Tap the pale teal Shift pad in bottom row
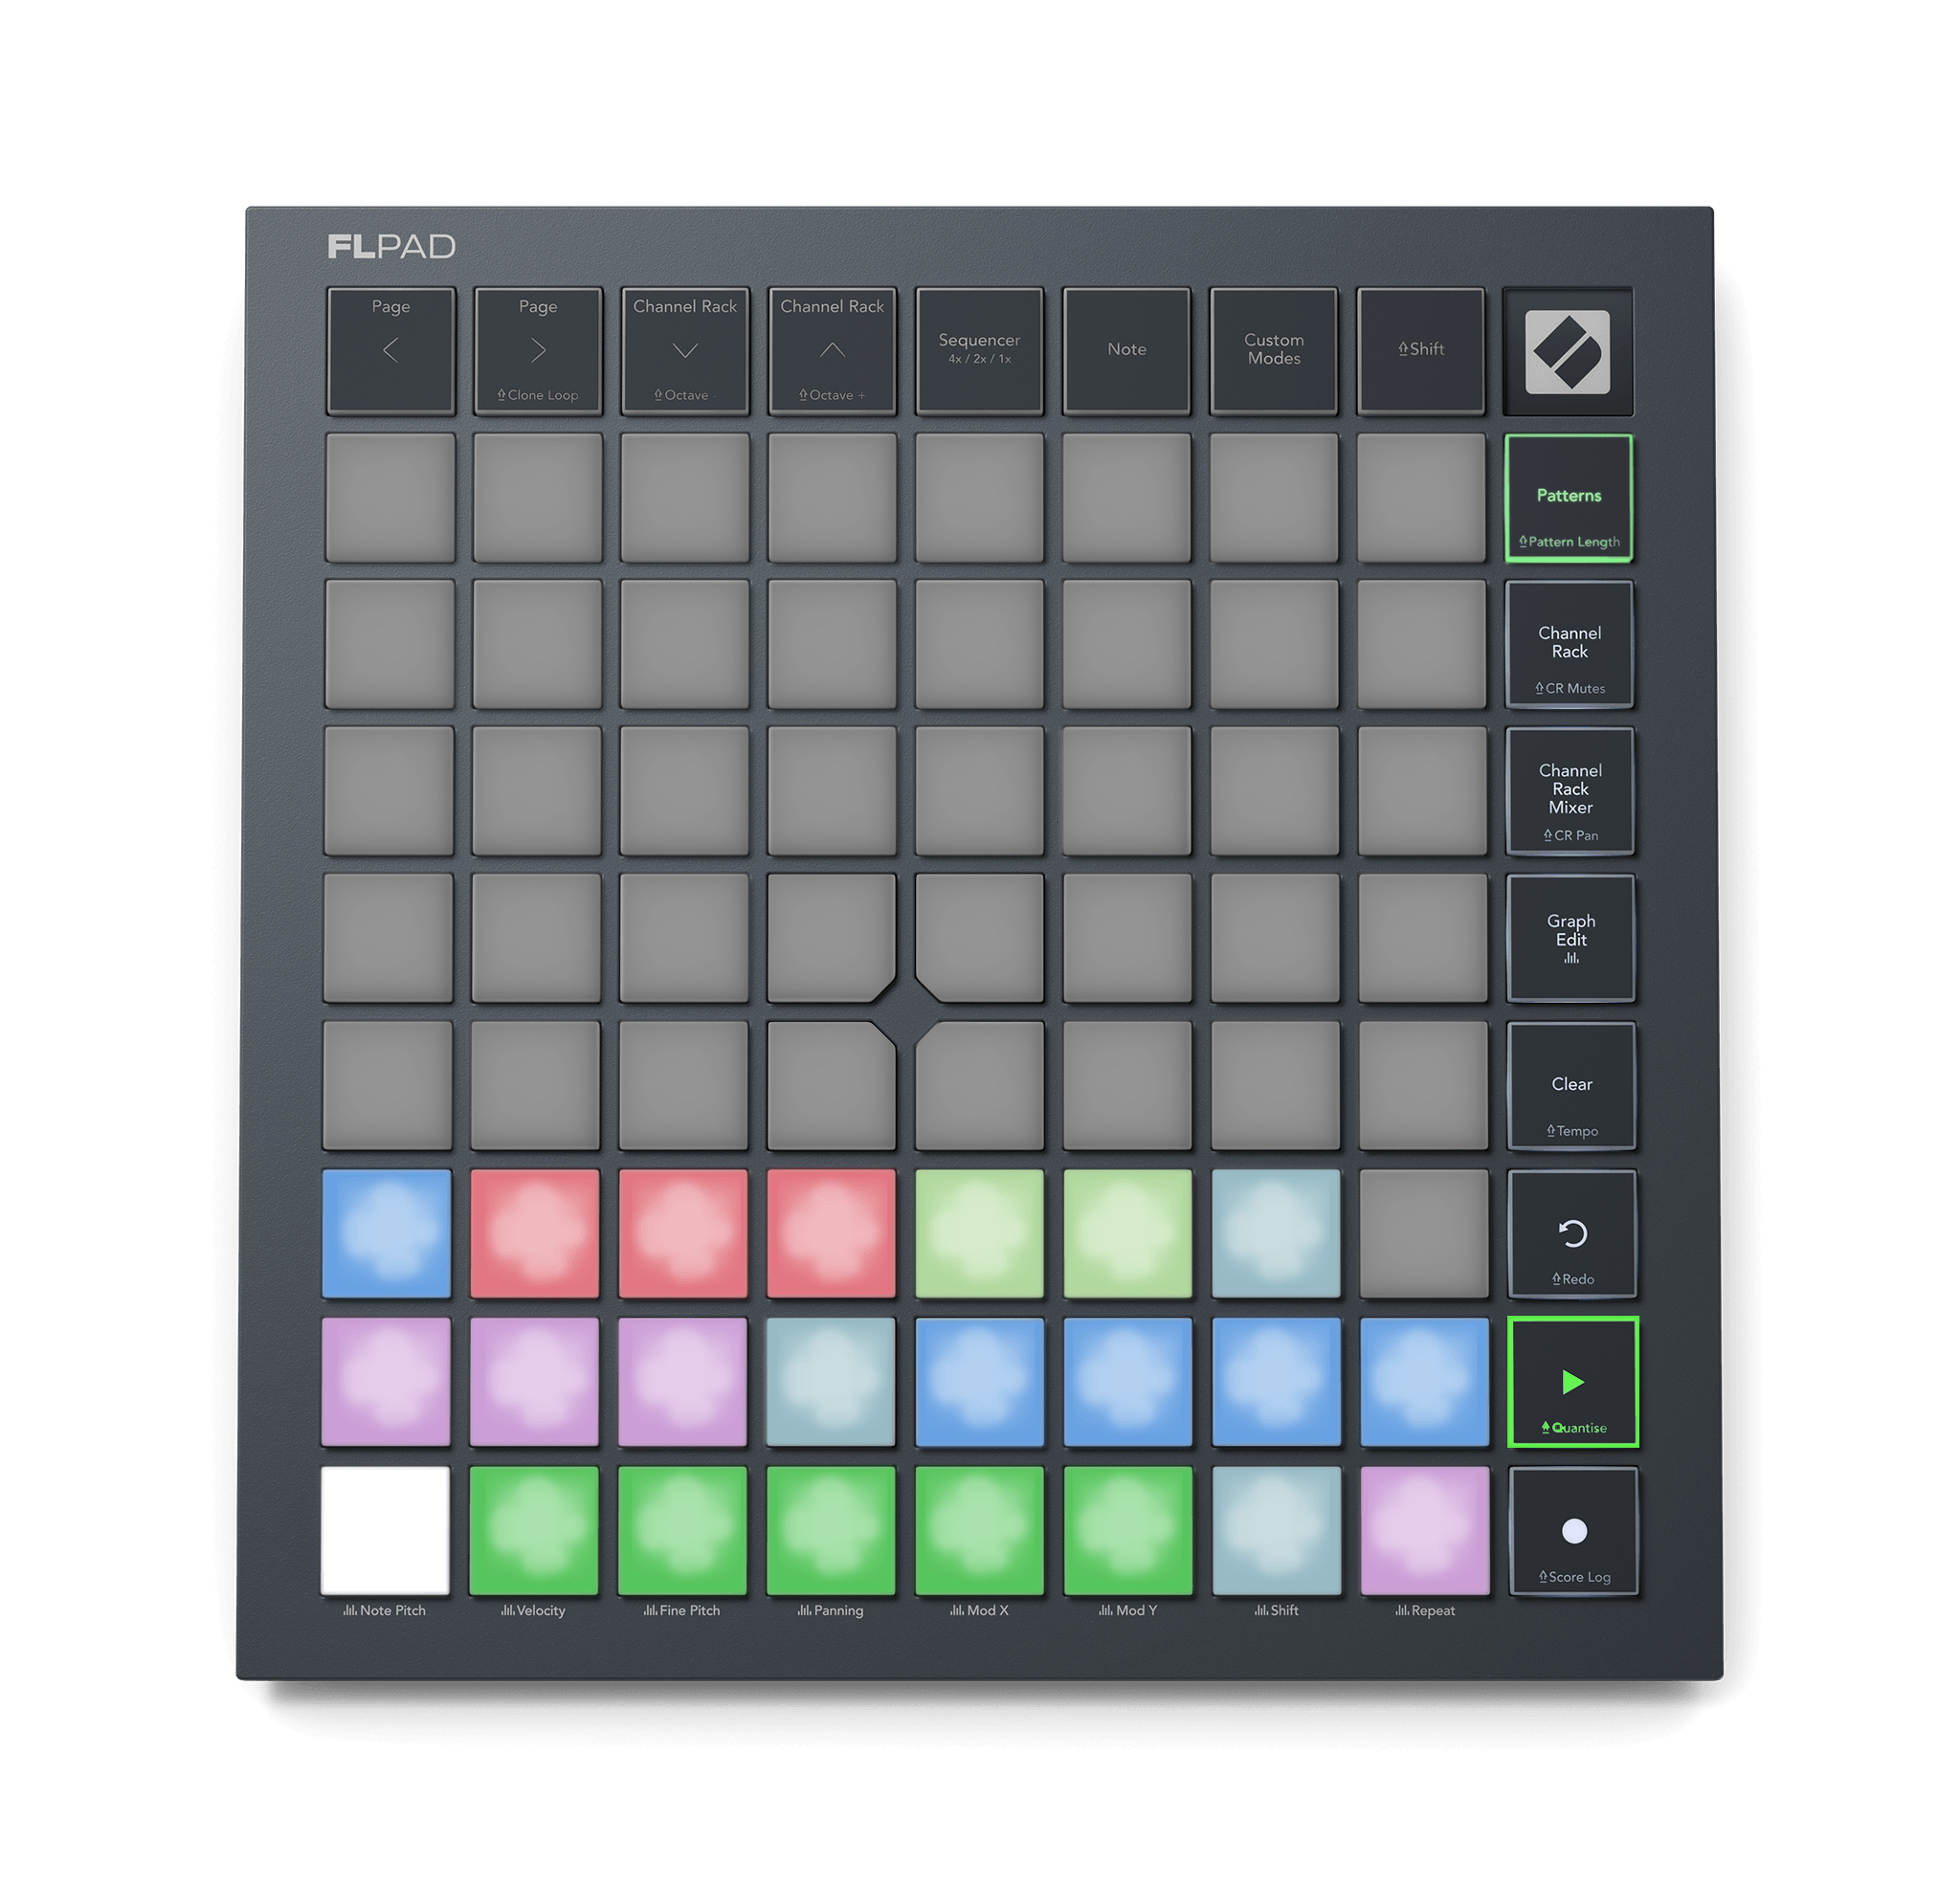 [1276, 1530]
